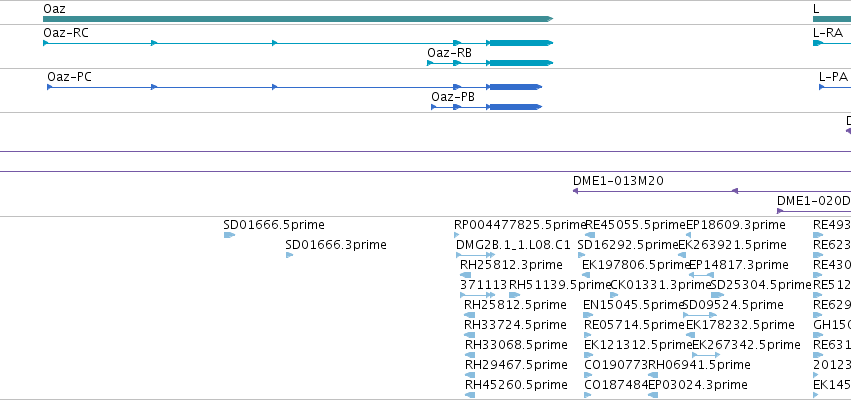The width and height of the screenshot is (851, 400).
Task: Click the EN15045.5prime label
Action: pyautogui.click(x=633, y=304)
